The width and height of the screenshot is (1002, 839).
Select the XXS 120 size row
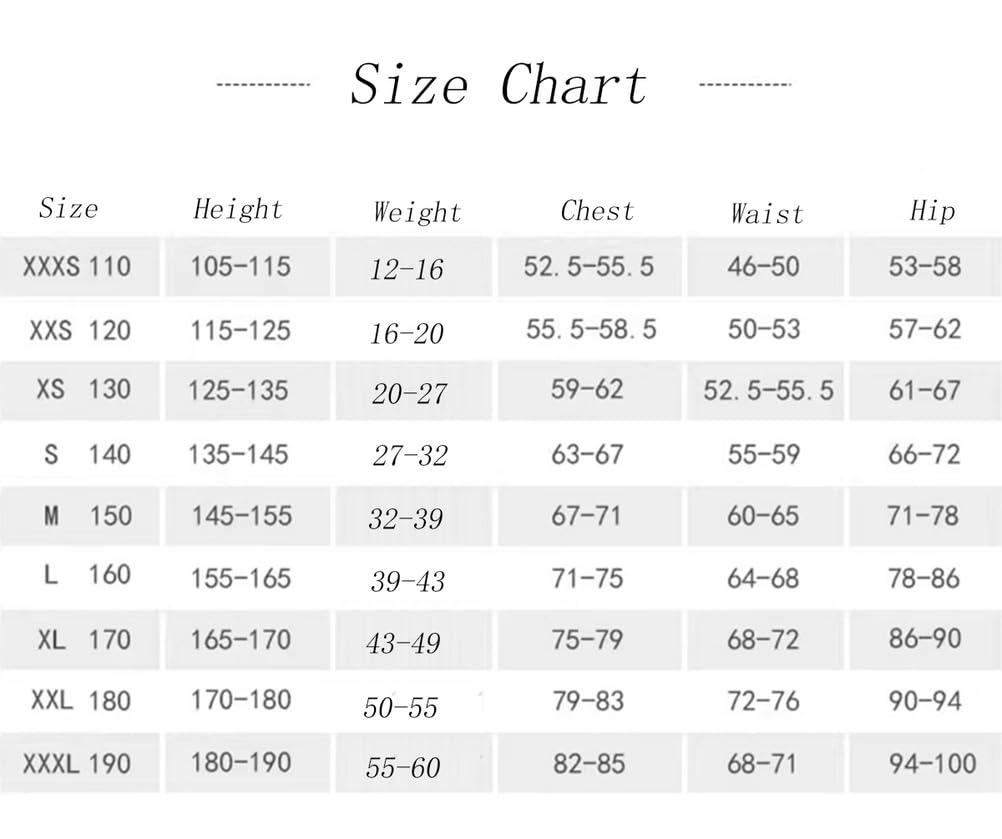pos(501,330)
